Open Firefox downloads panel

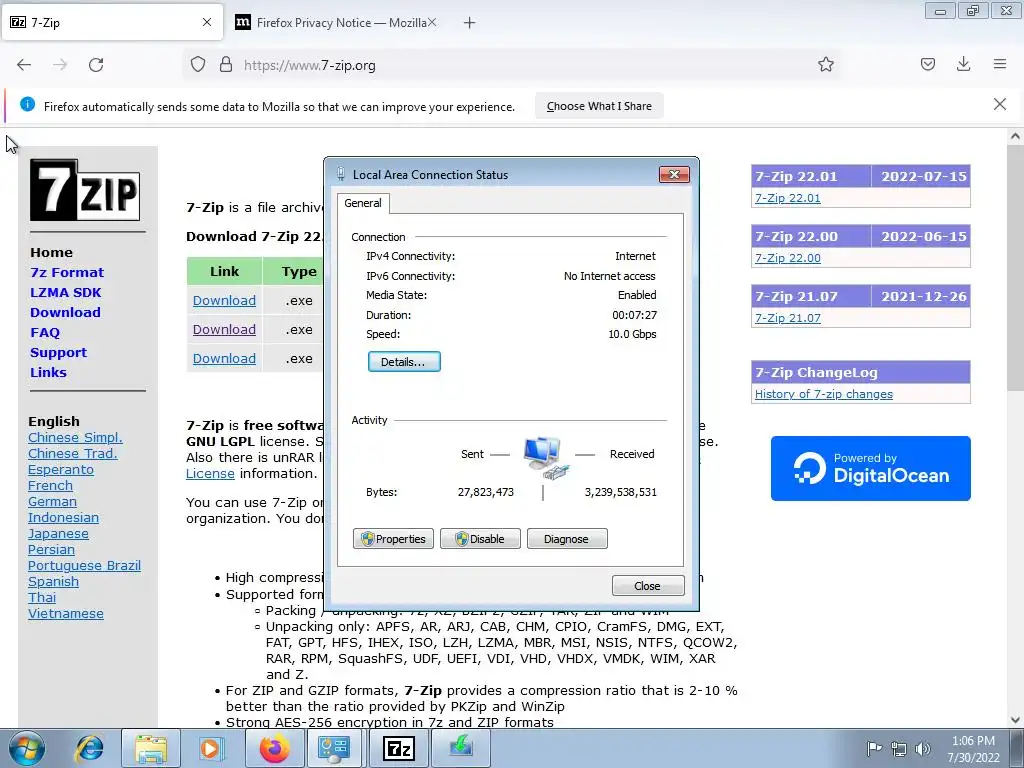pyautogui.click(x=963, y=65)
